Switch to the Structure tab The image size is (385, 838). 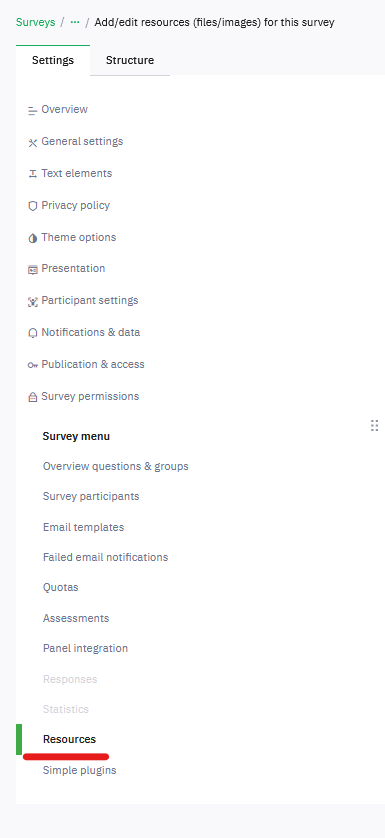(130, 60)
